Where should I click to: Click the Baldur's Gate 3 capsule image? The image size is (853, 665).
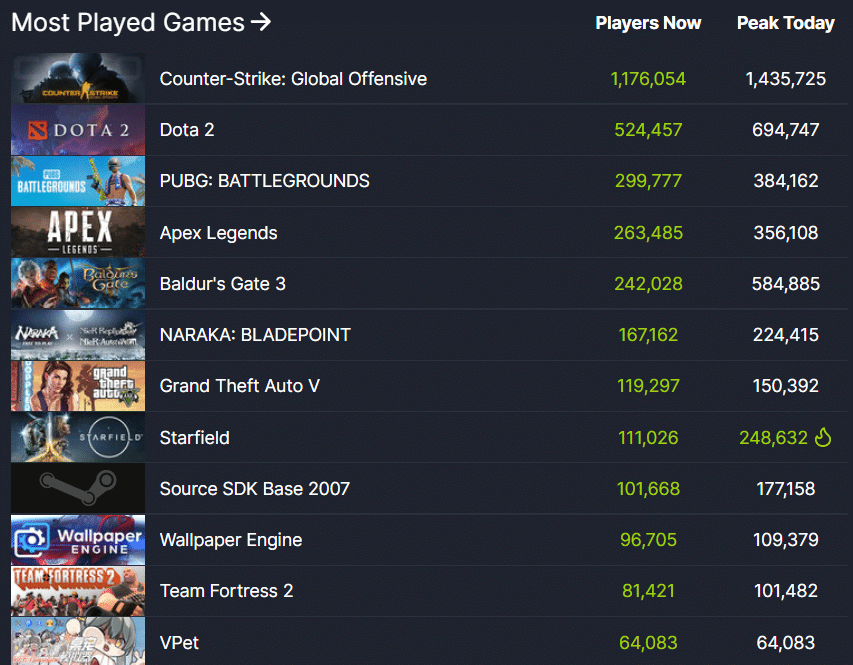(77, 283)
